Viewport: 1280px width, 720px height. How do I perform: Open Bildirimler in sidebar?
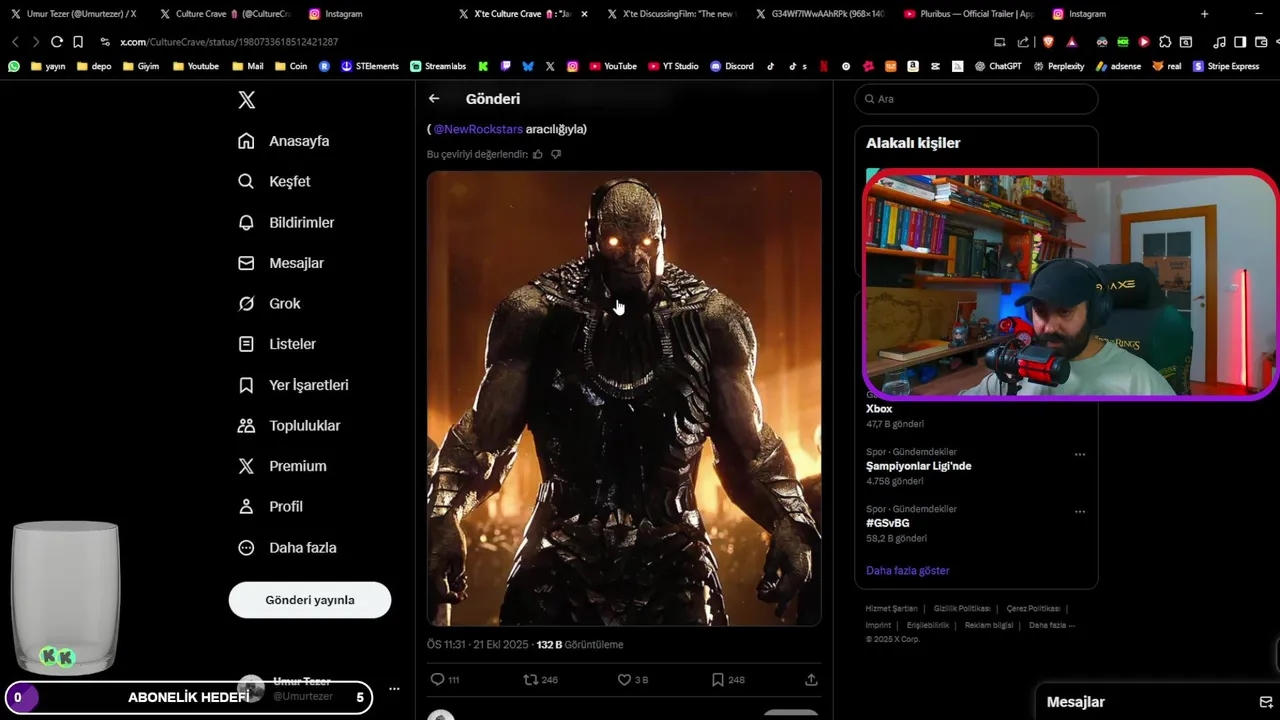pyautogui.click(x=286, y=222)
